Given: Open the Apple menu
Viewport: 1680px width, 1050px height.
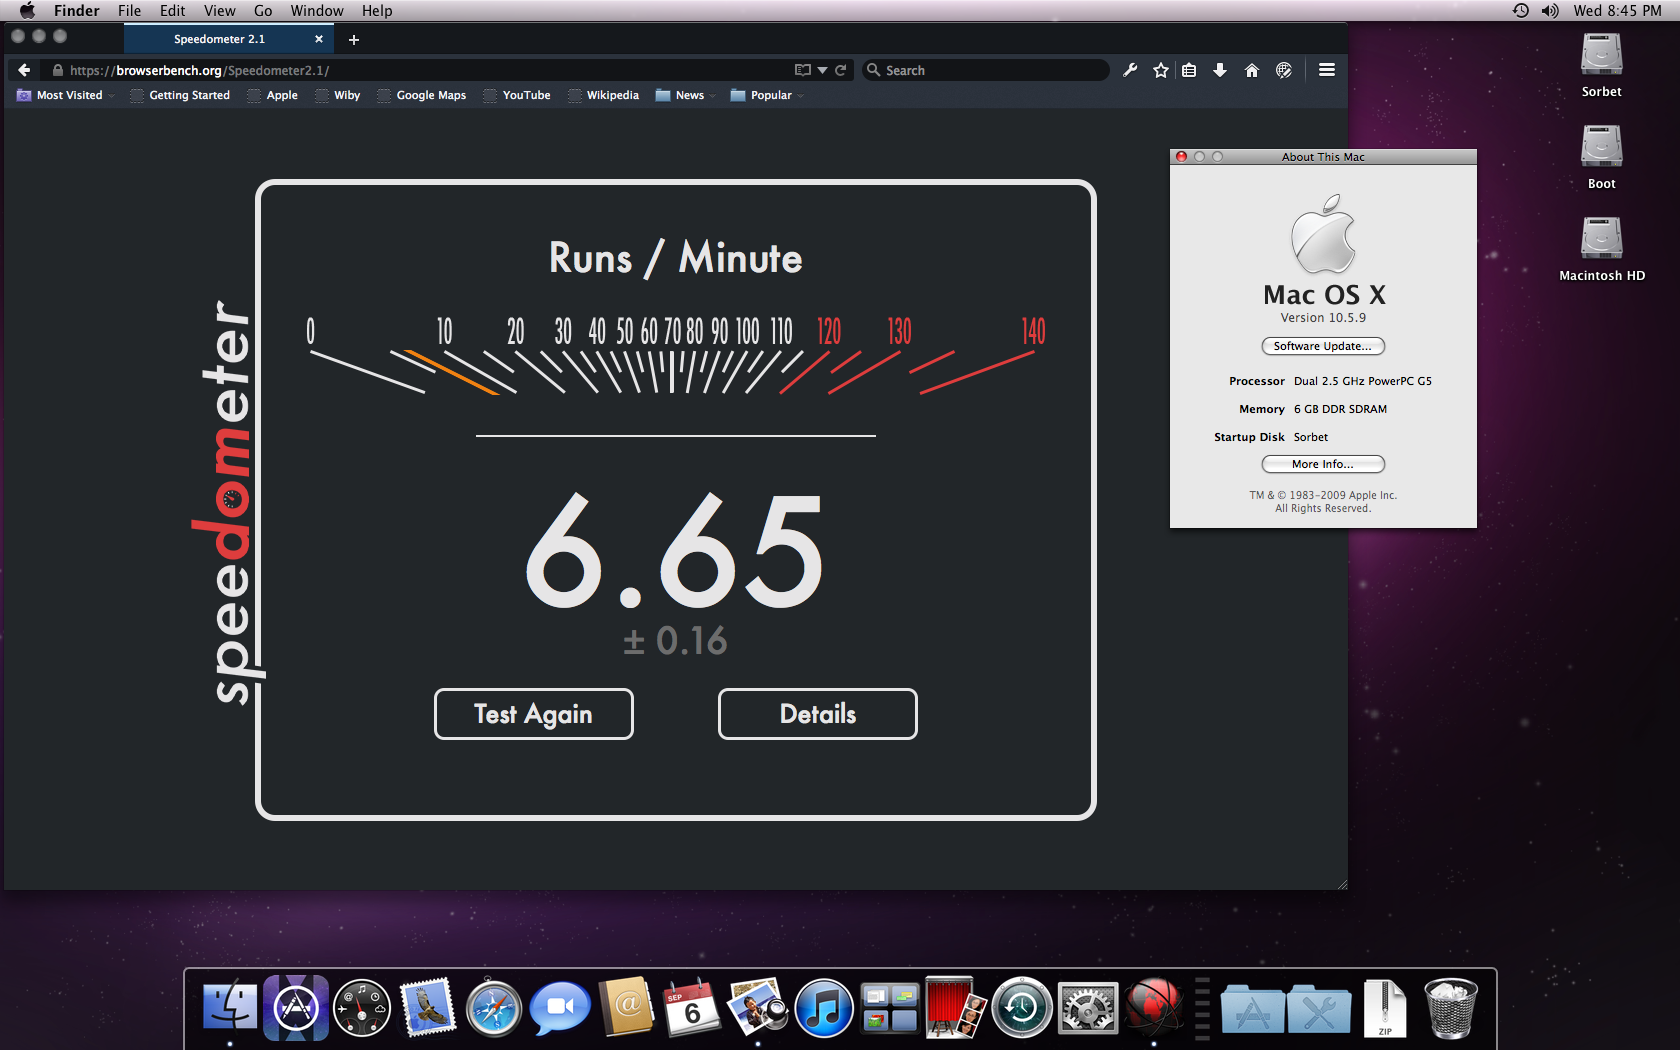Looking at the screenshot, I should (x=27, y=11).
